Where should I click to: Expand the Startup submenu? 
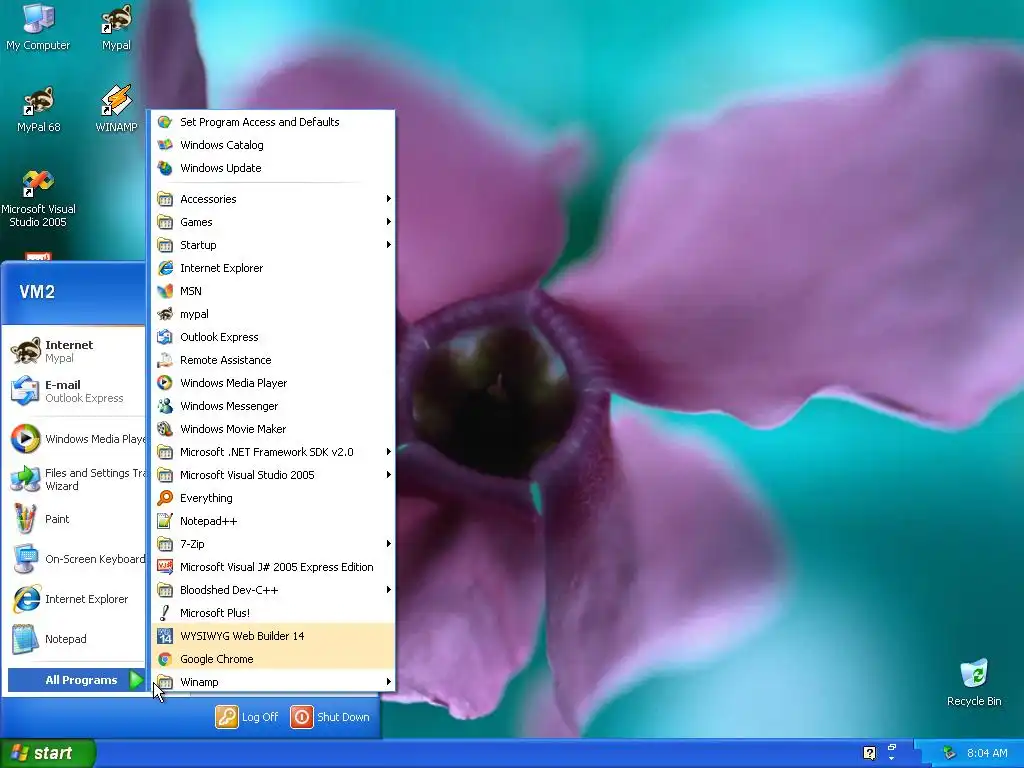pyautogui.click(x=273, y=245)
